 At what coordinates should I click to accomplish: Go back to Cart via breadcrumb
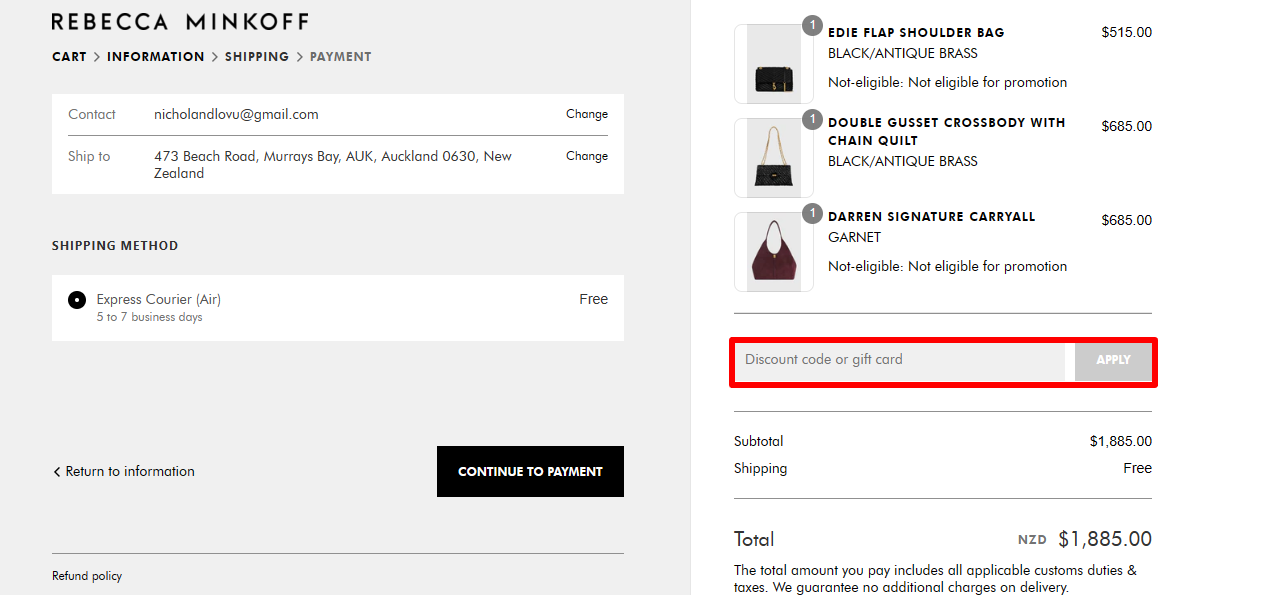(69, 56)
